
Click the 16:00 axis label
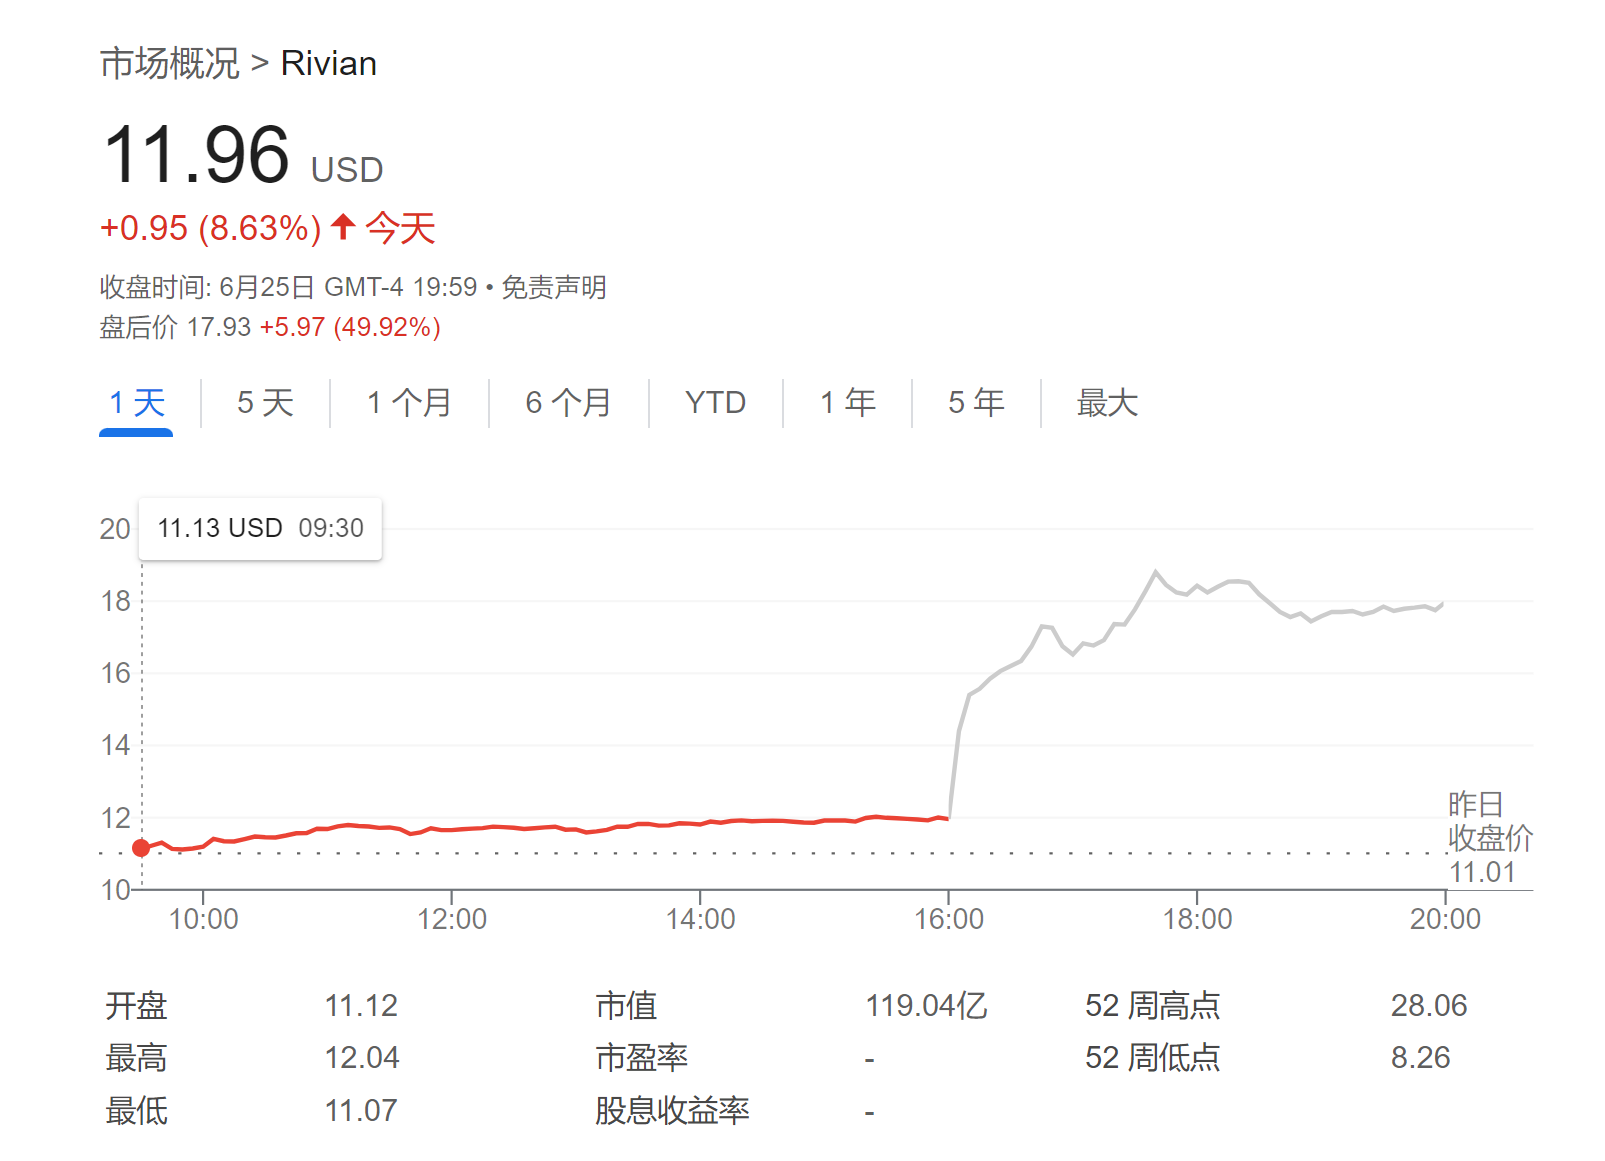click(949, 919)
